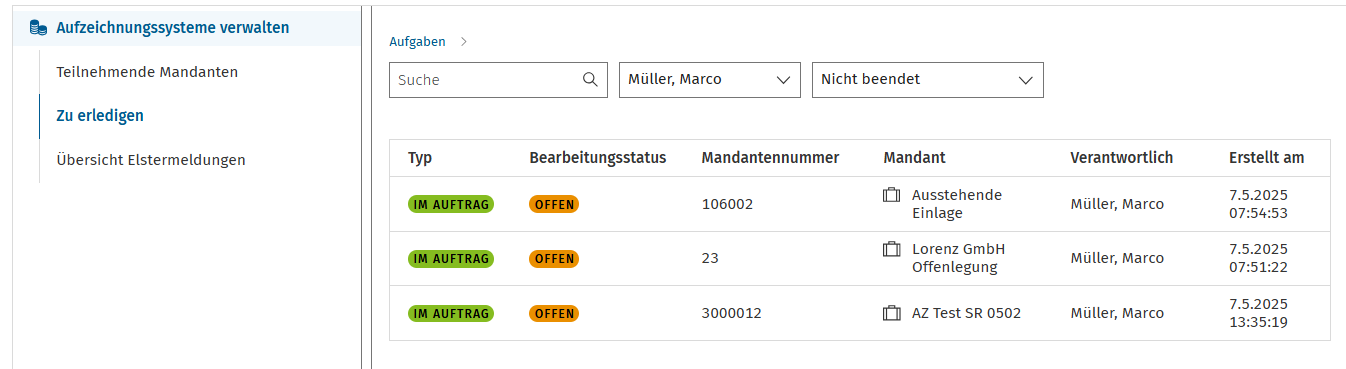Image resolution: width=1346 pixels, height=369 pixels.
Task: Click briefcase icon beside Lorenz GmbH Offenlegung
Action: 892,249
